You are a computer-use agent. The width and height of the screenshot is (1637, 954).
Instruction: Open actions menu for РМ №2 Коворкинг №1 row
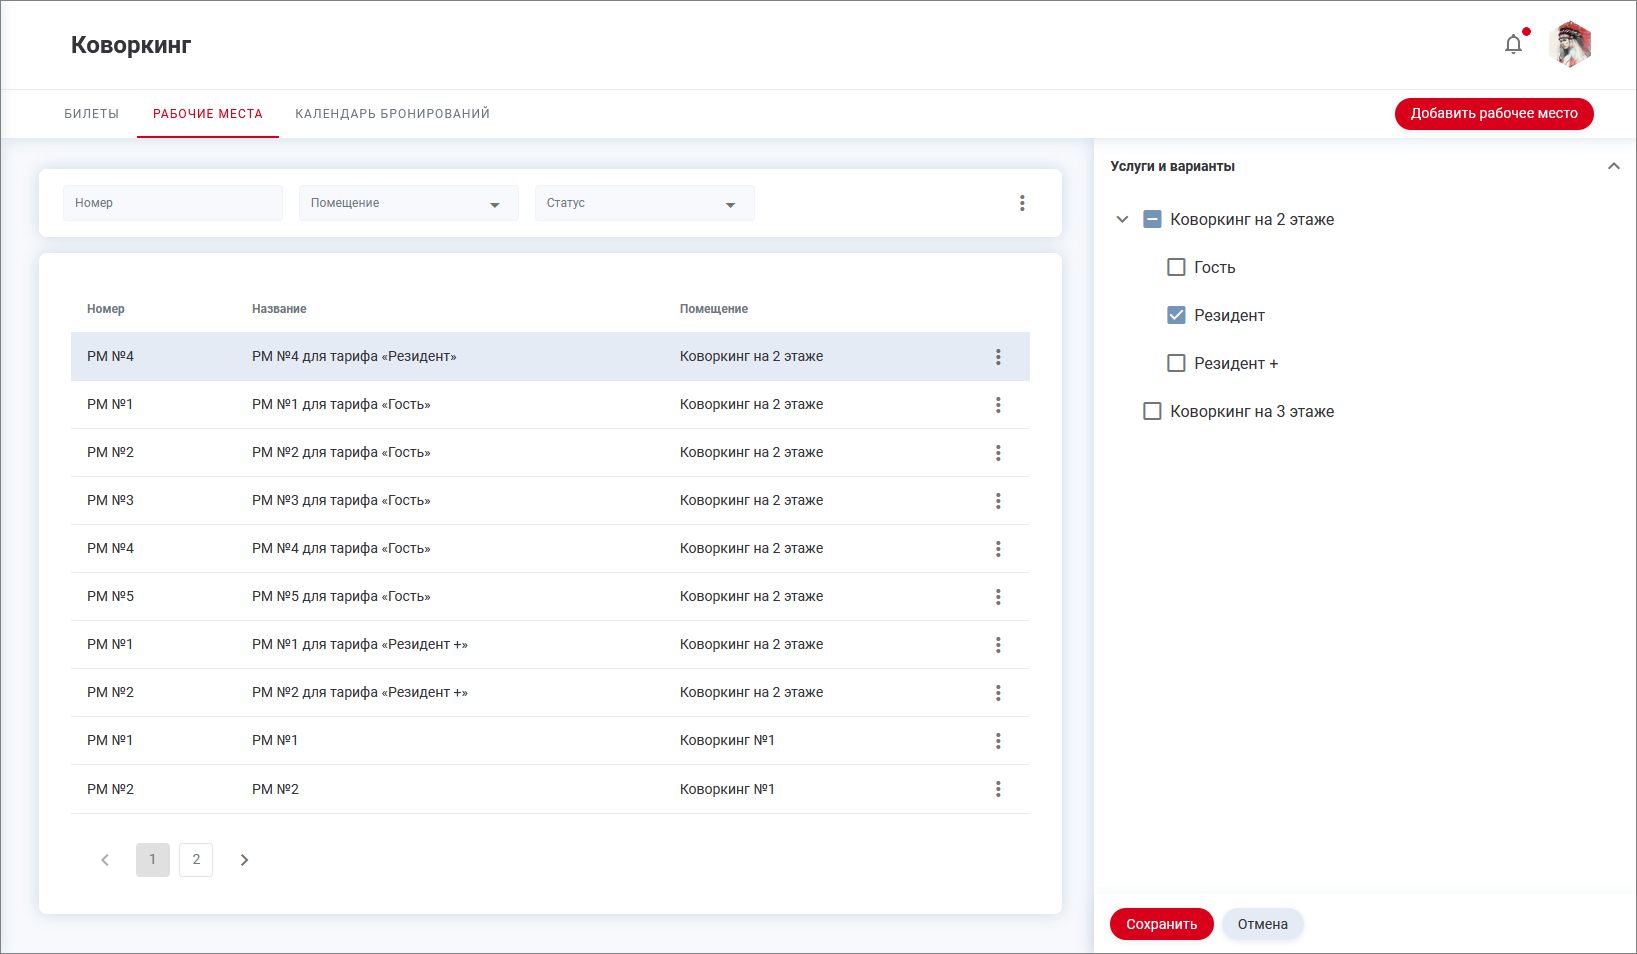tap(997, 789)
